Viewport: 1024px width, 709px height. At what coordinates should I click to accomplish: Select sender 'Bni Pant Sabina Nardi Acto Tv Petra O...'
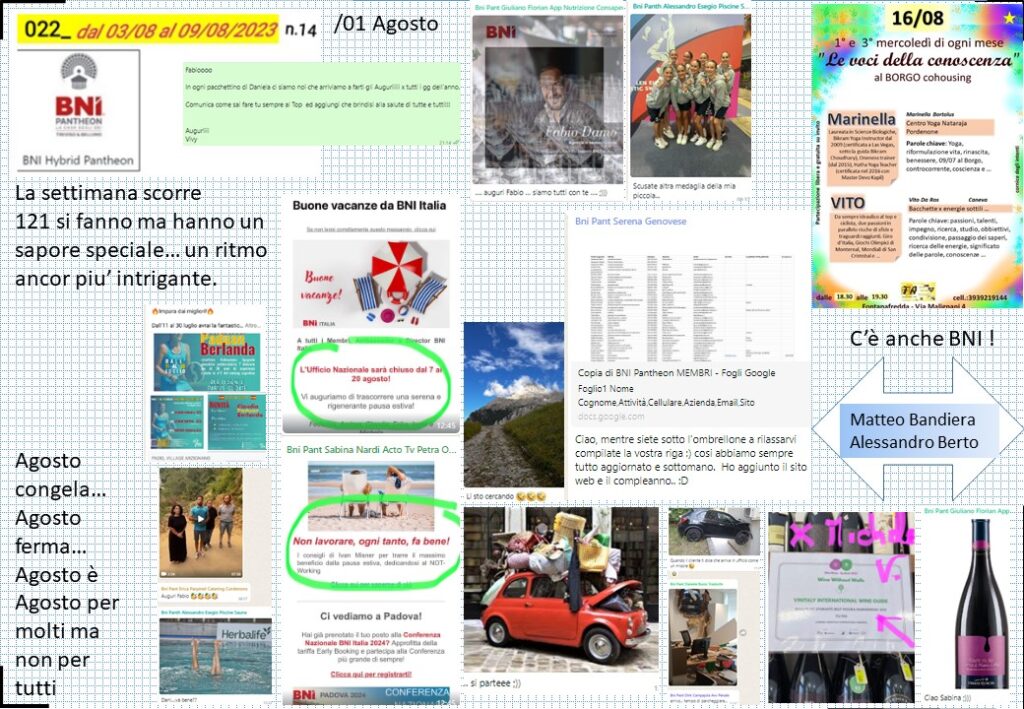click(371, 450)
